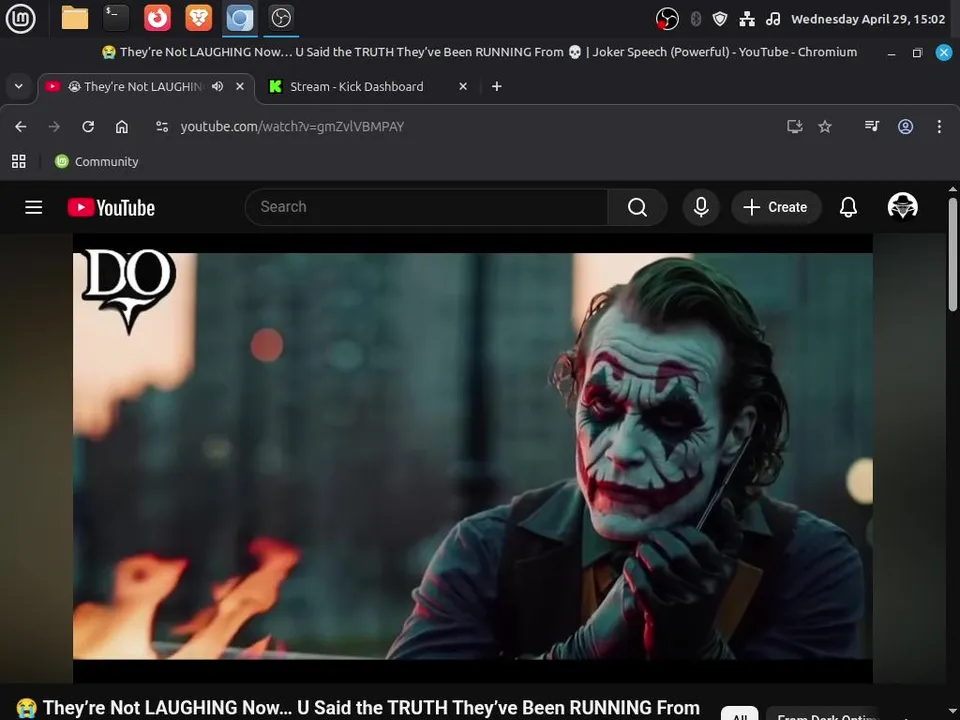960x720 pixels.
Task: Open the apps grid in bookmarks bar
Action: pos(19,162)
